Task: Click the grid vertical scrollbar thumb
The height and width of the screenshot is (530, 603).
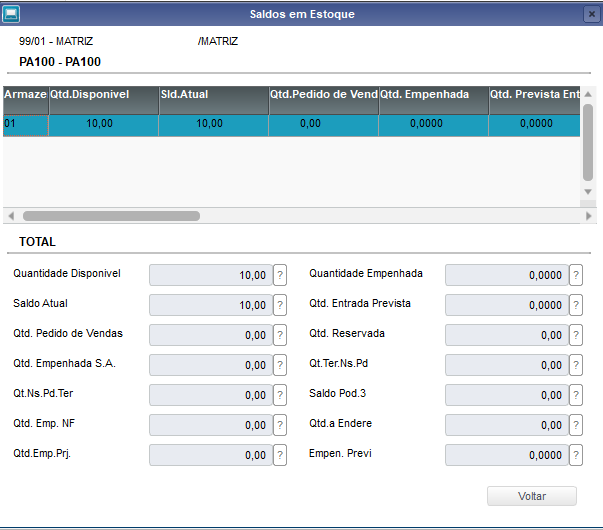Action: (588, 142)
